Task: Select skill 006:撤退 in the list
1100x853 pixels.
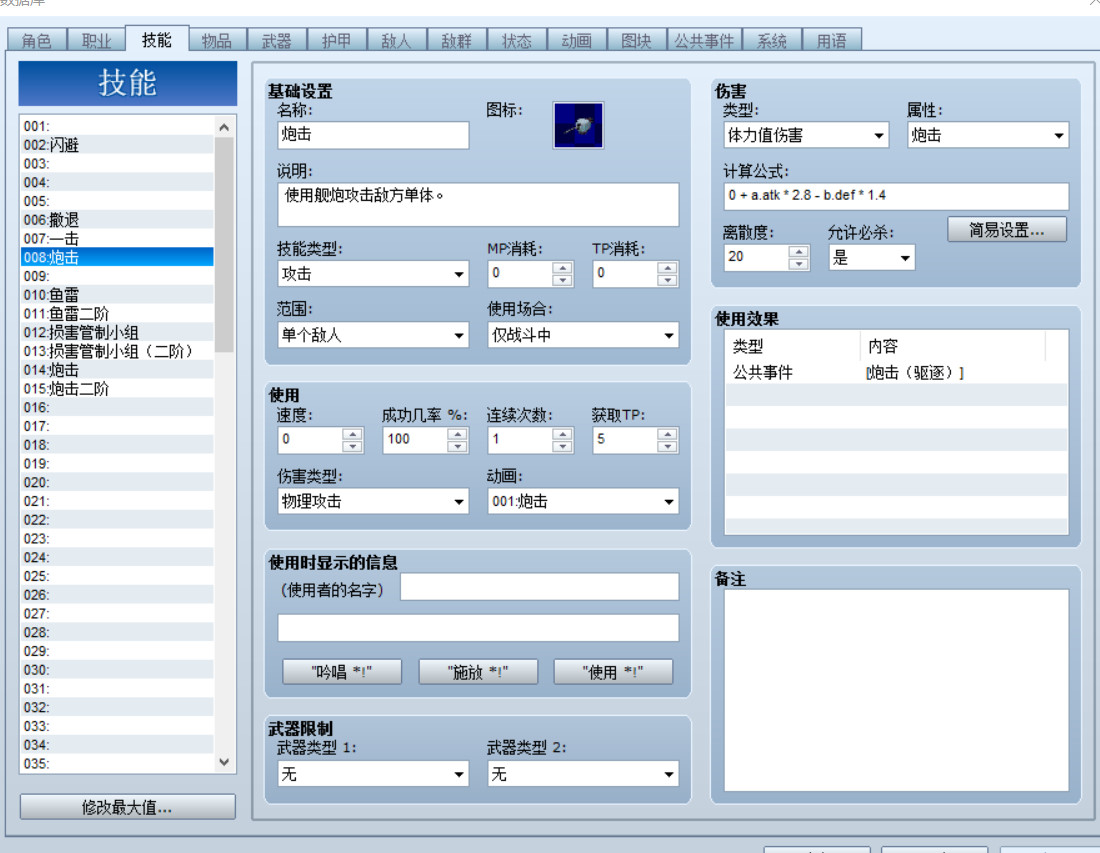Action: click(x=118, y=220)
